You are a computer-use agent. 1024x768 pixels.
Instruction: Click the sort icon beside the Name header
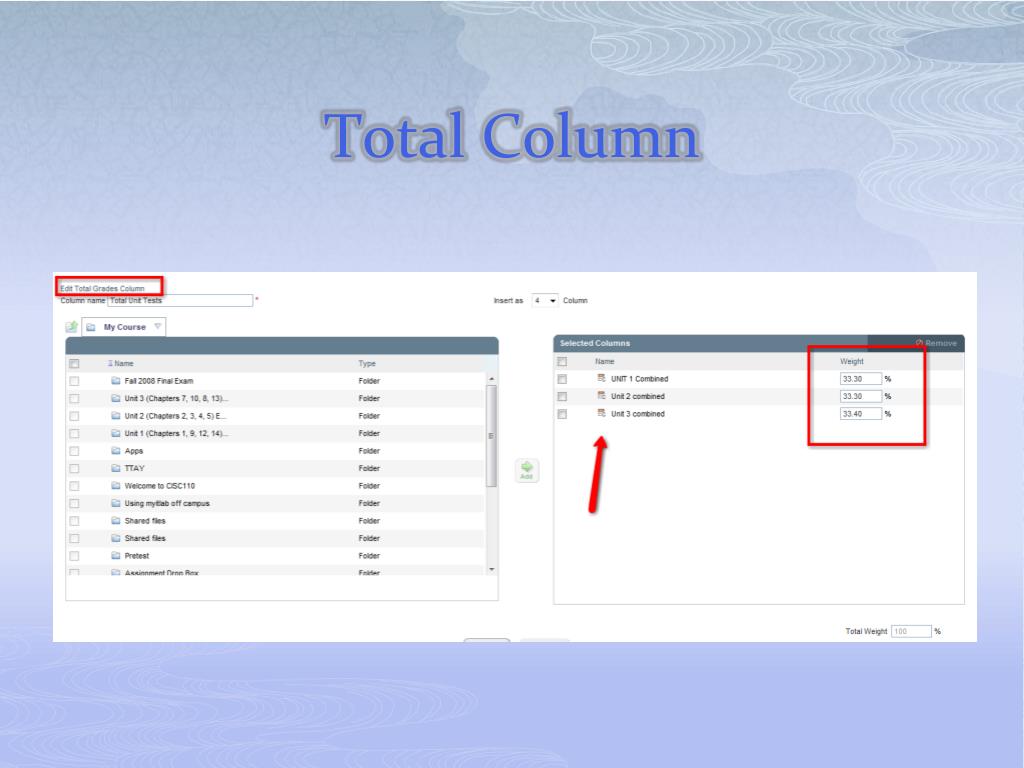click(x=110, y=363)
